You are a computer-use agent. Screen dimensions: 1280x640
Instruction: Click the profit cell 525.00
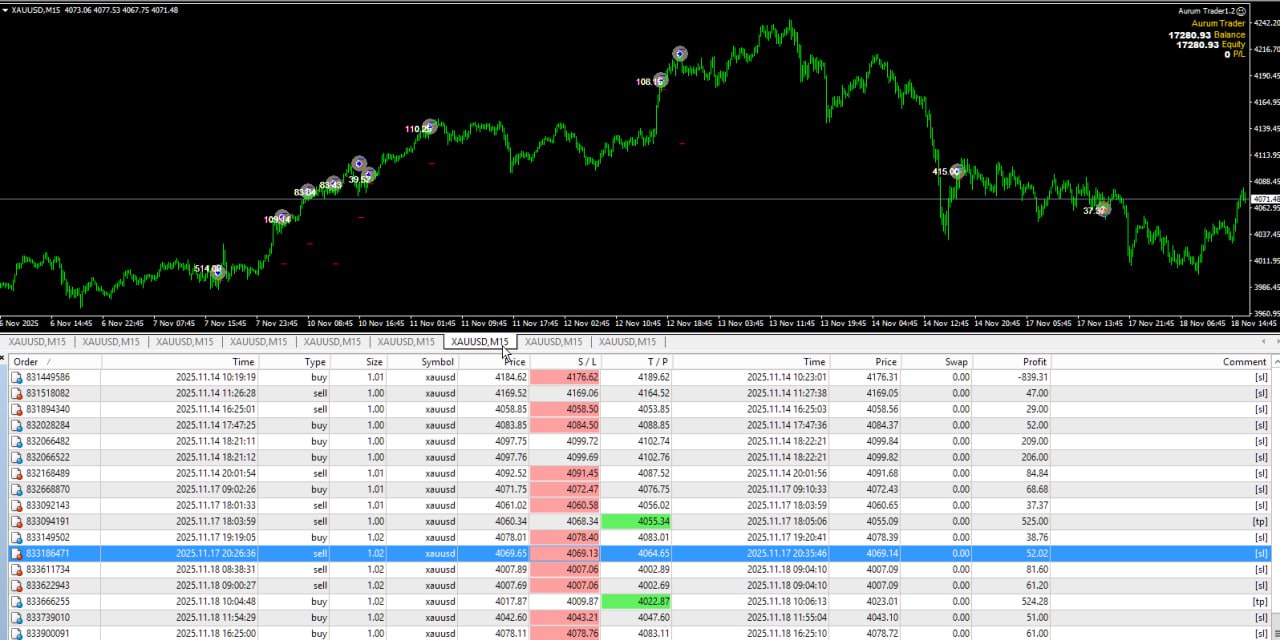(x=1032, y=522)
